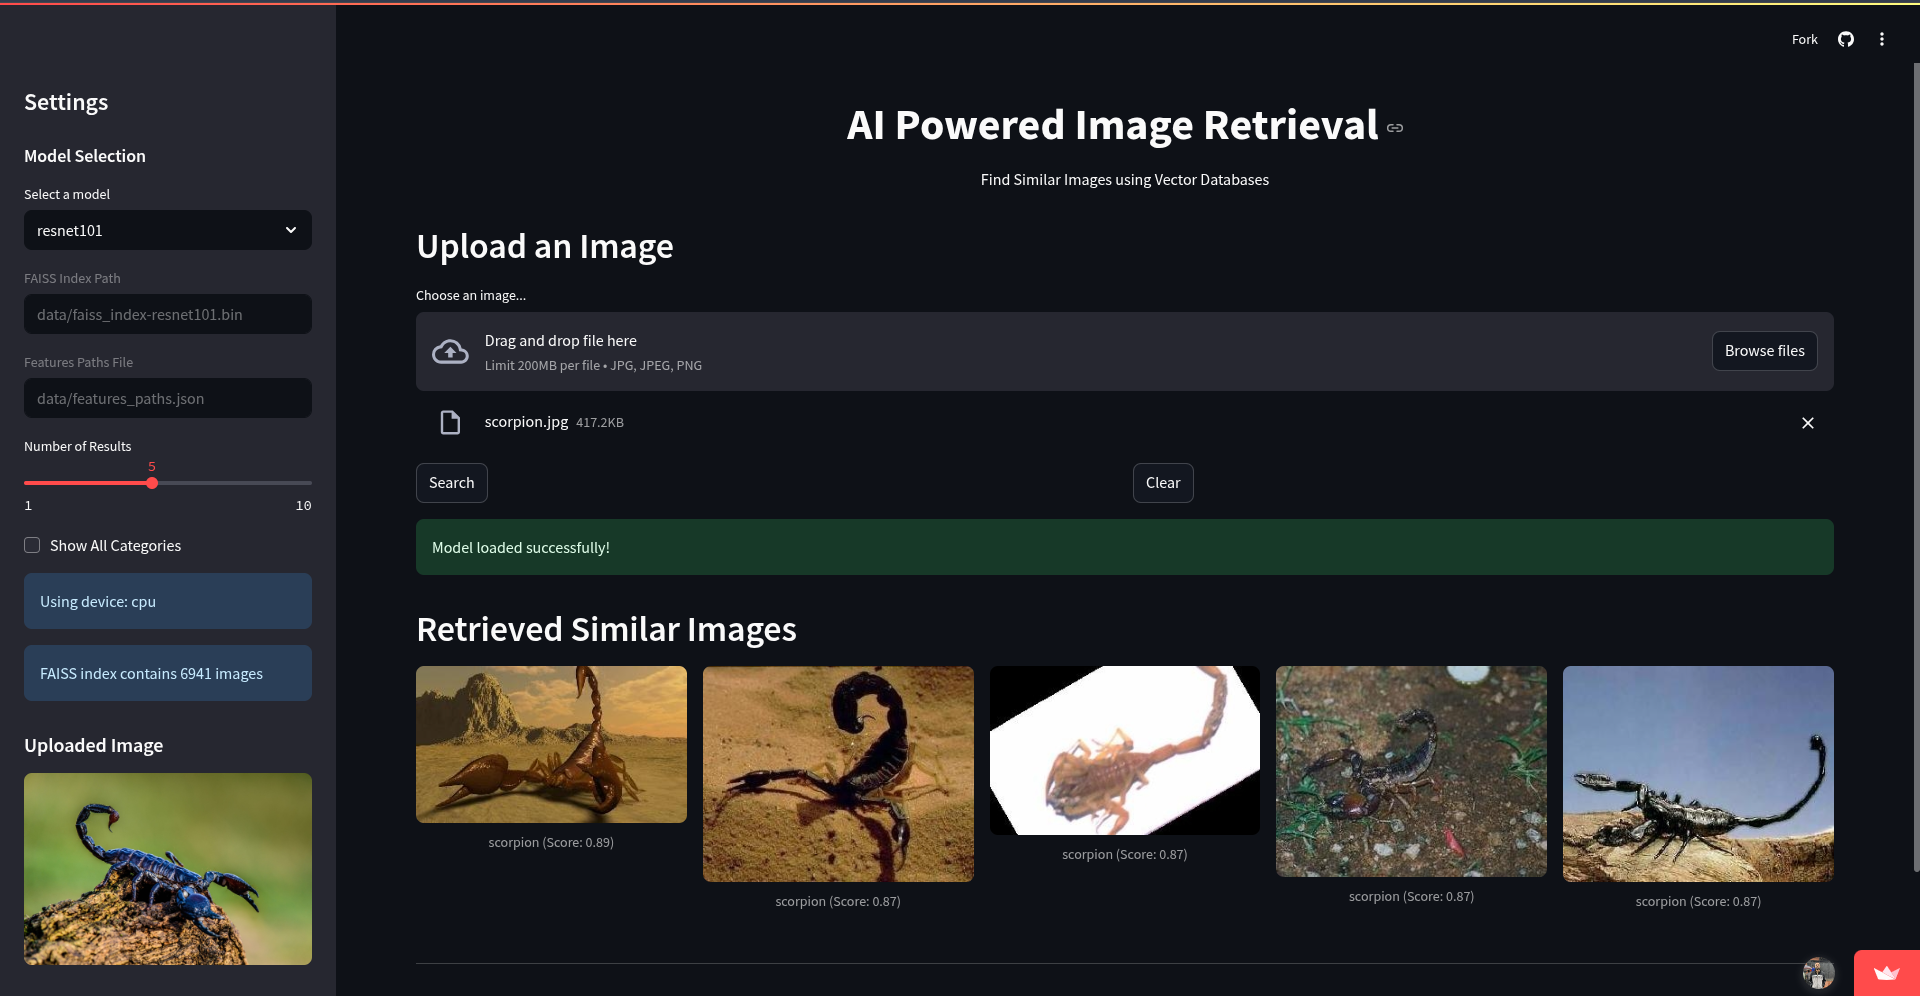Click Clear to reset results
Image resolution: width=1920 pixels, height=996 pixels.
point(1163,483)
